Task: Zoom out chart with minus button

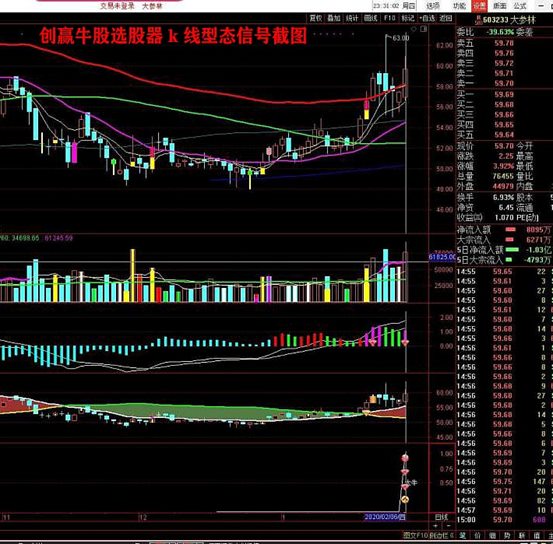Action: point(448,526)
